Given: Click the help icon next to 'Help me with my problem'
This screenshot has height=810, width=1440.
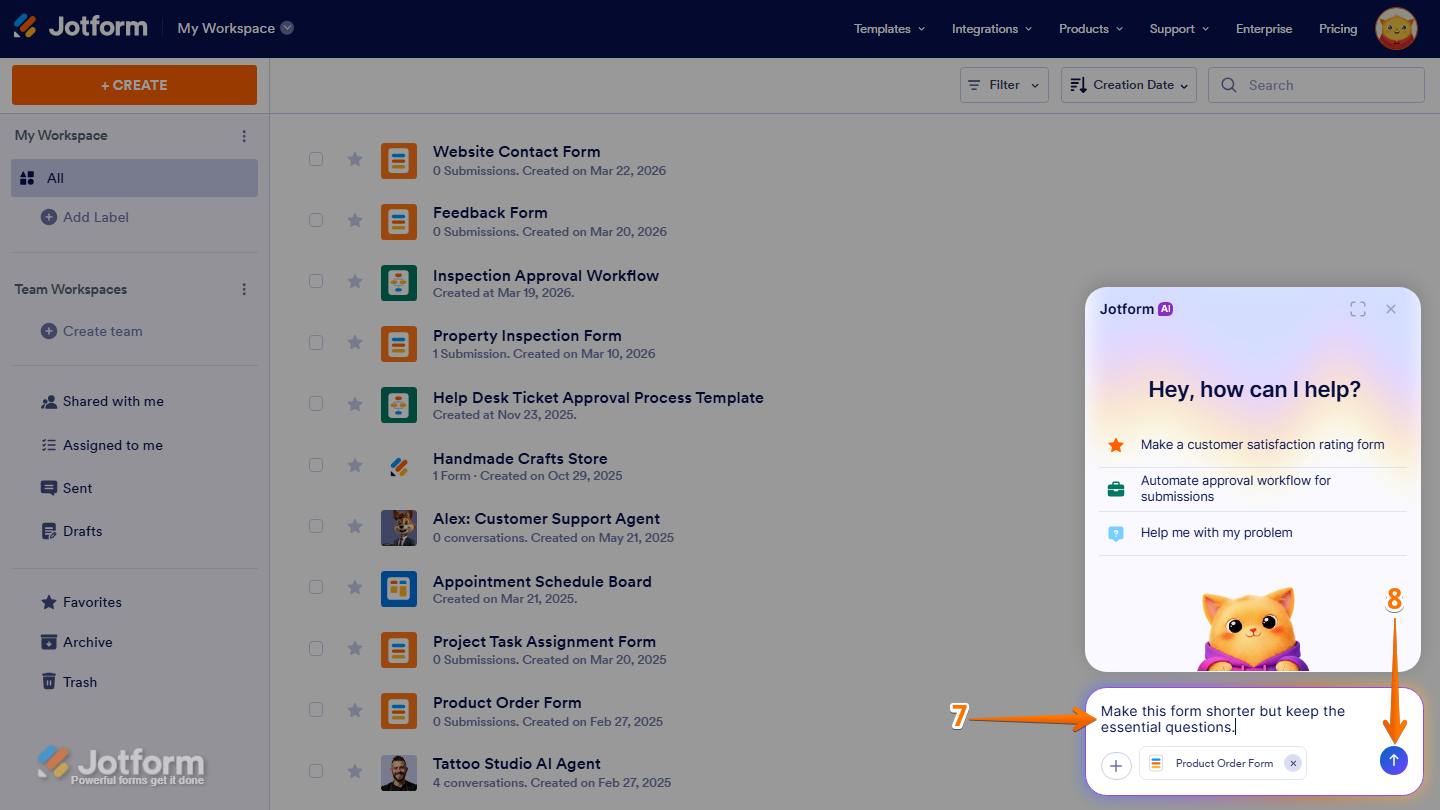Looking at the screenshot, I should (1116, 533).
